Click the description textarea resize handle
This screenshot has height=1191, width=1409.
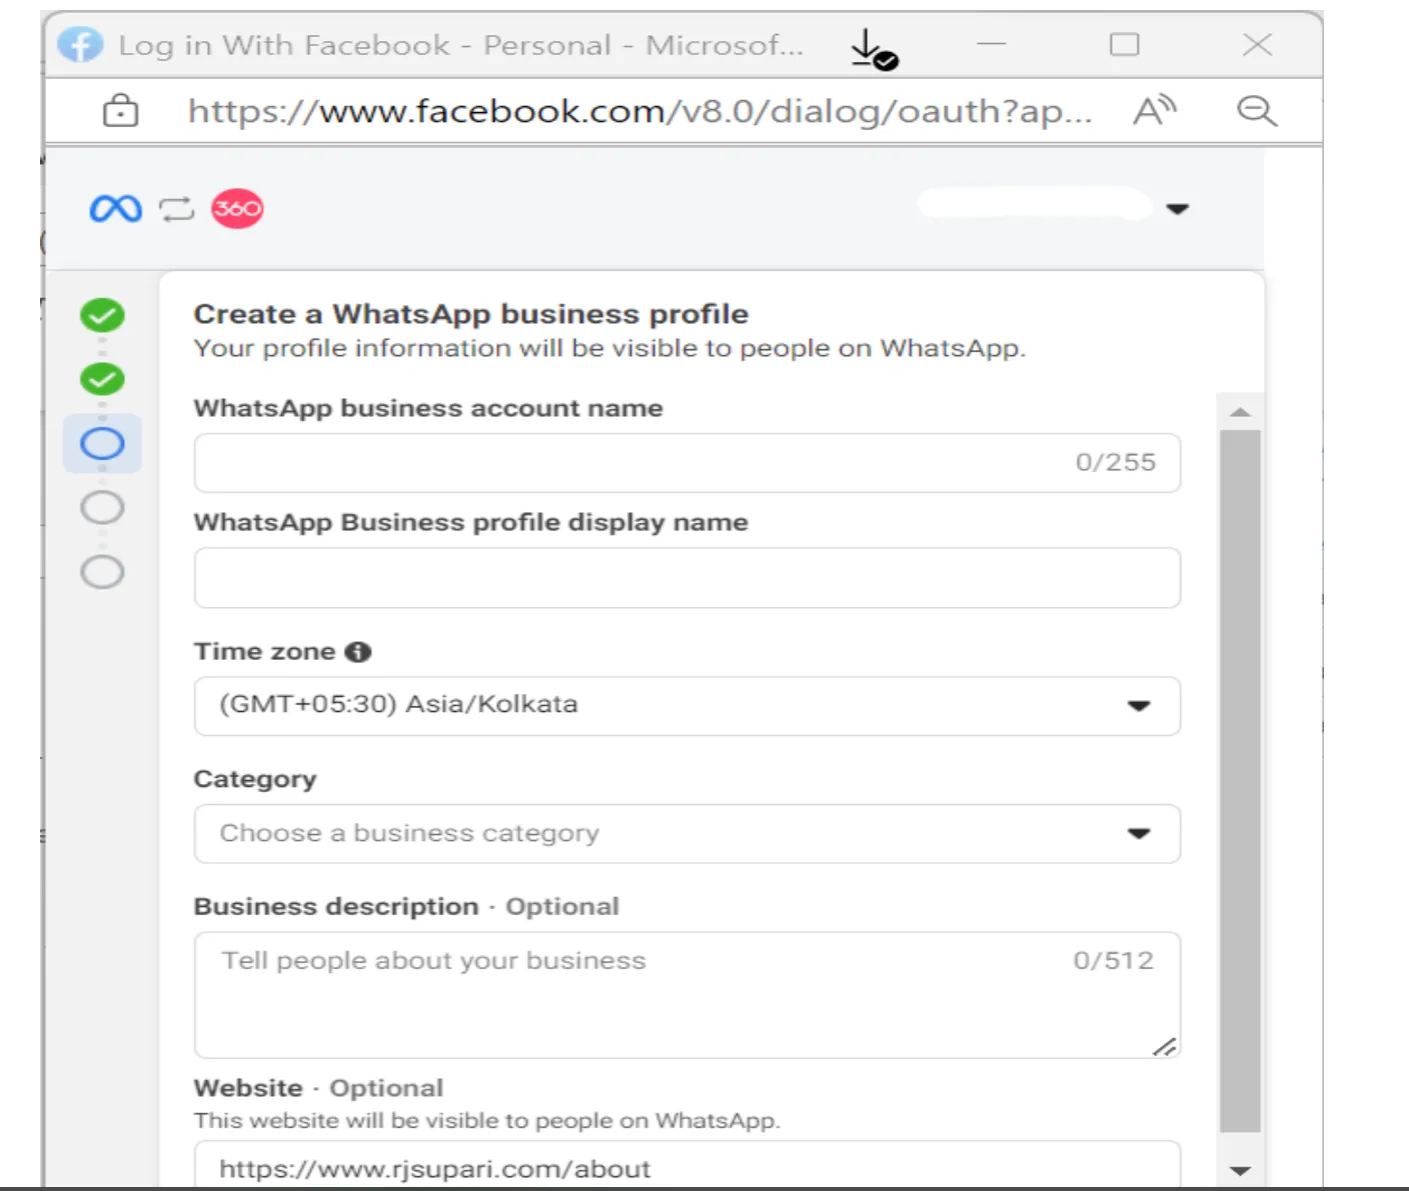click(1165, 1046)
